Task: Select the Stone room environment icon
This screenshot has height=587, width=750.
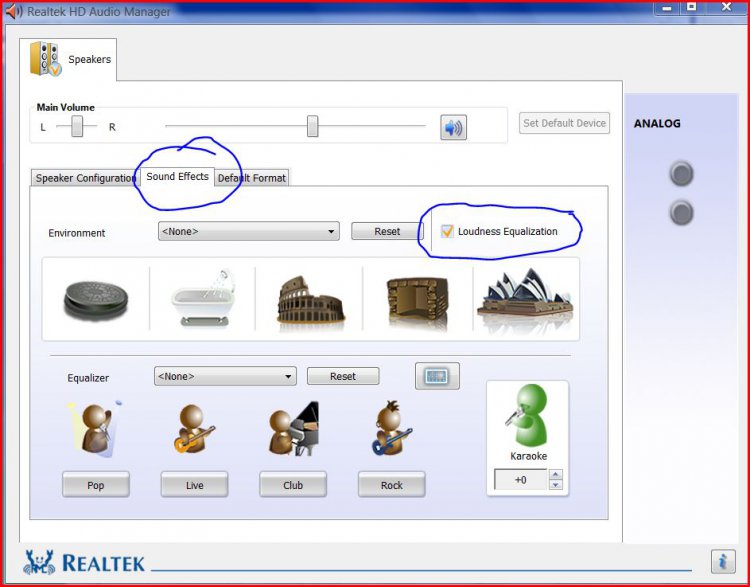Action: (418, 301)
